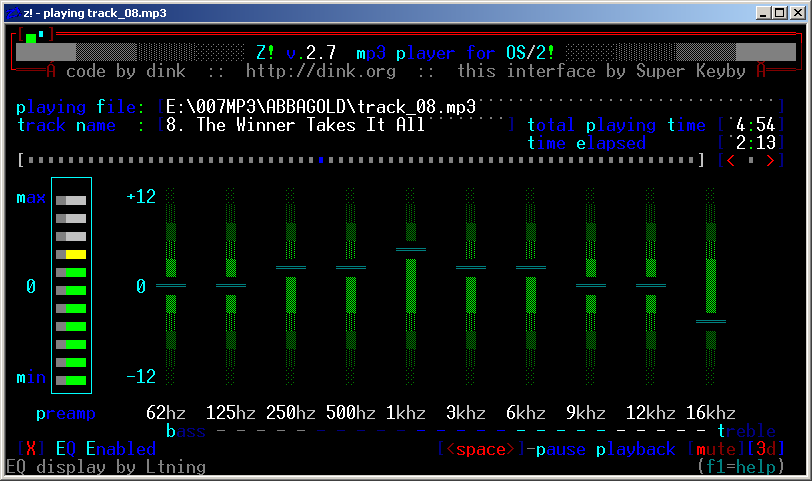
Task: Click the http://dink.org URL text
Action: (321, 71)
